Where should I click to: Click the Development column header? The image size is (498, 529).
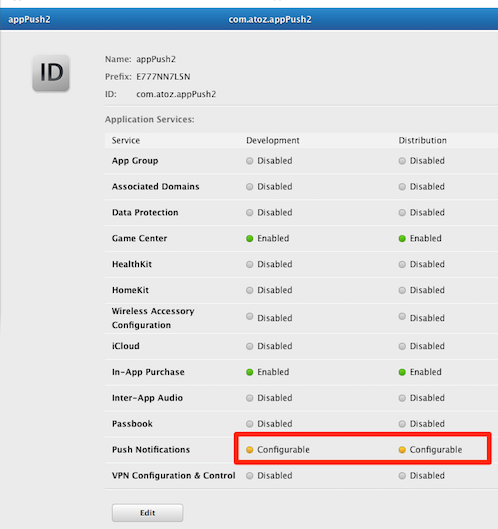coord(273,140)
